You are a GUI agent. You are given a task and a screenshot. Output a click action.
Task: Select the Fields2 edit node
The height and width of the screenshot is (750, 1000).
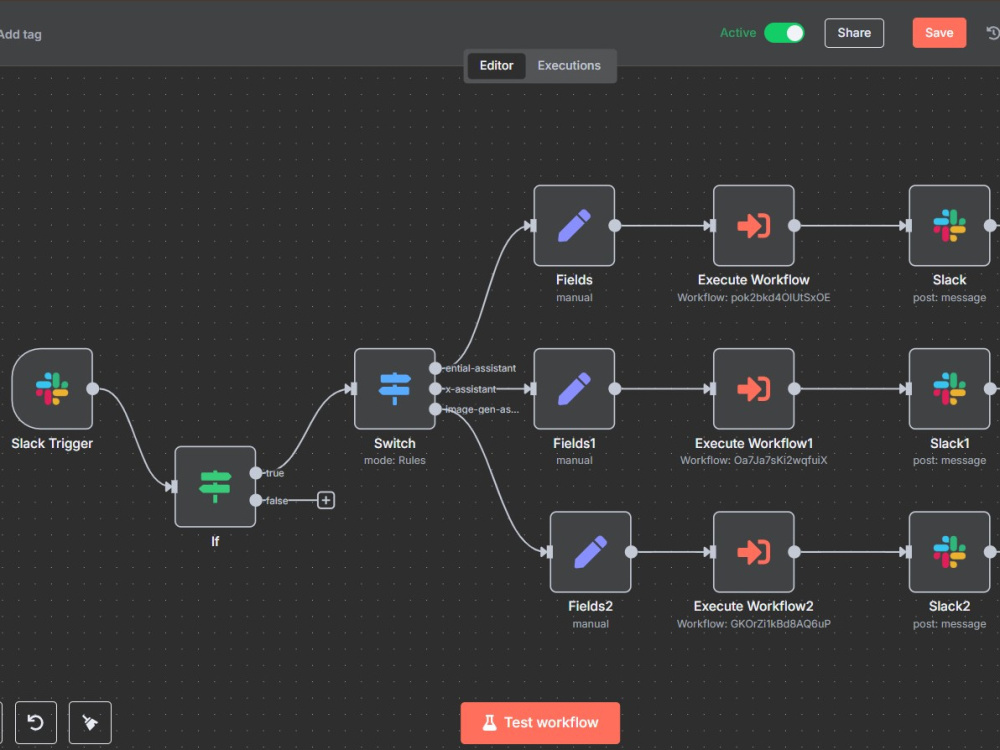[591, 552]
